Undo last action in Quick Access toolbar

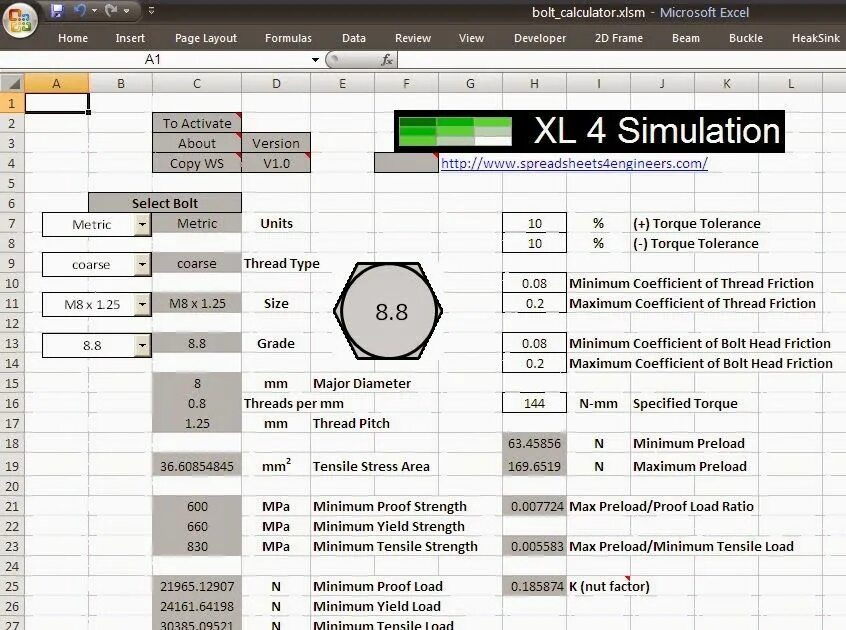(x=80, y=10)
